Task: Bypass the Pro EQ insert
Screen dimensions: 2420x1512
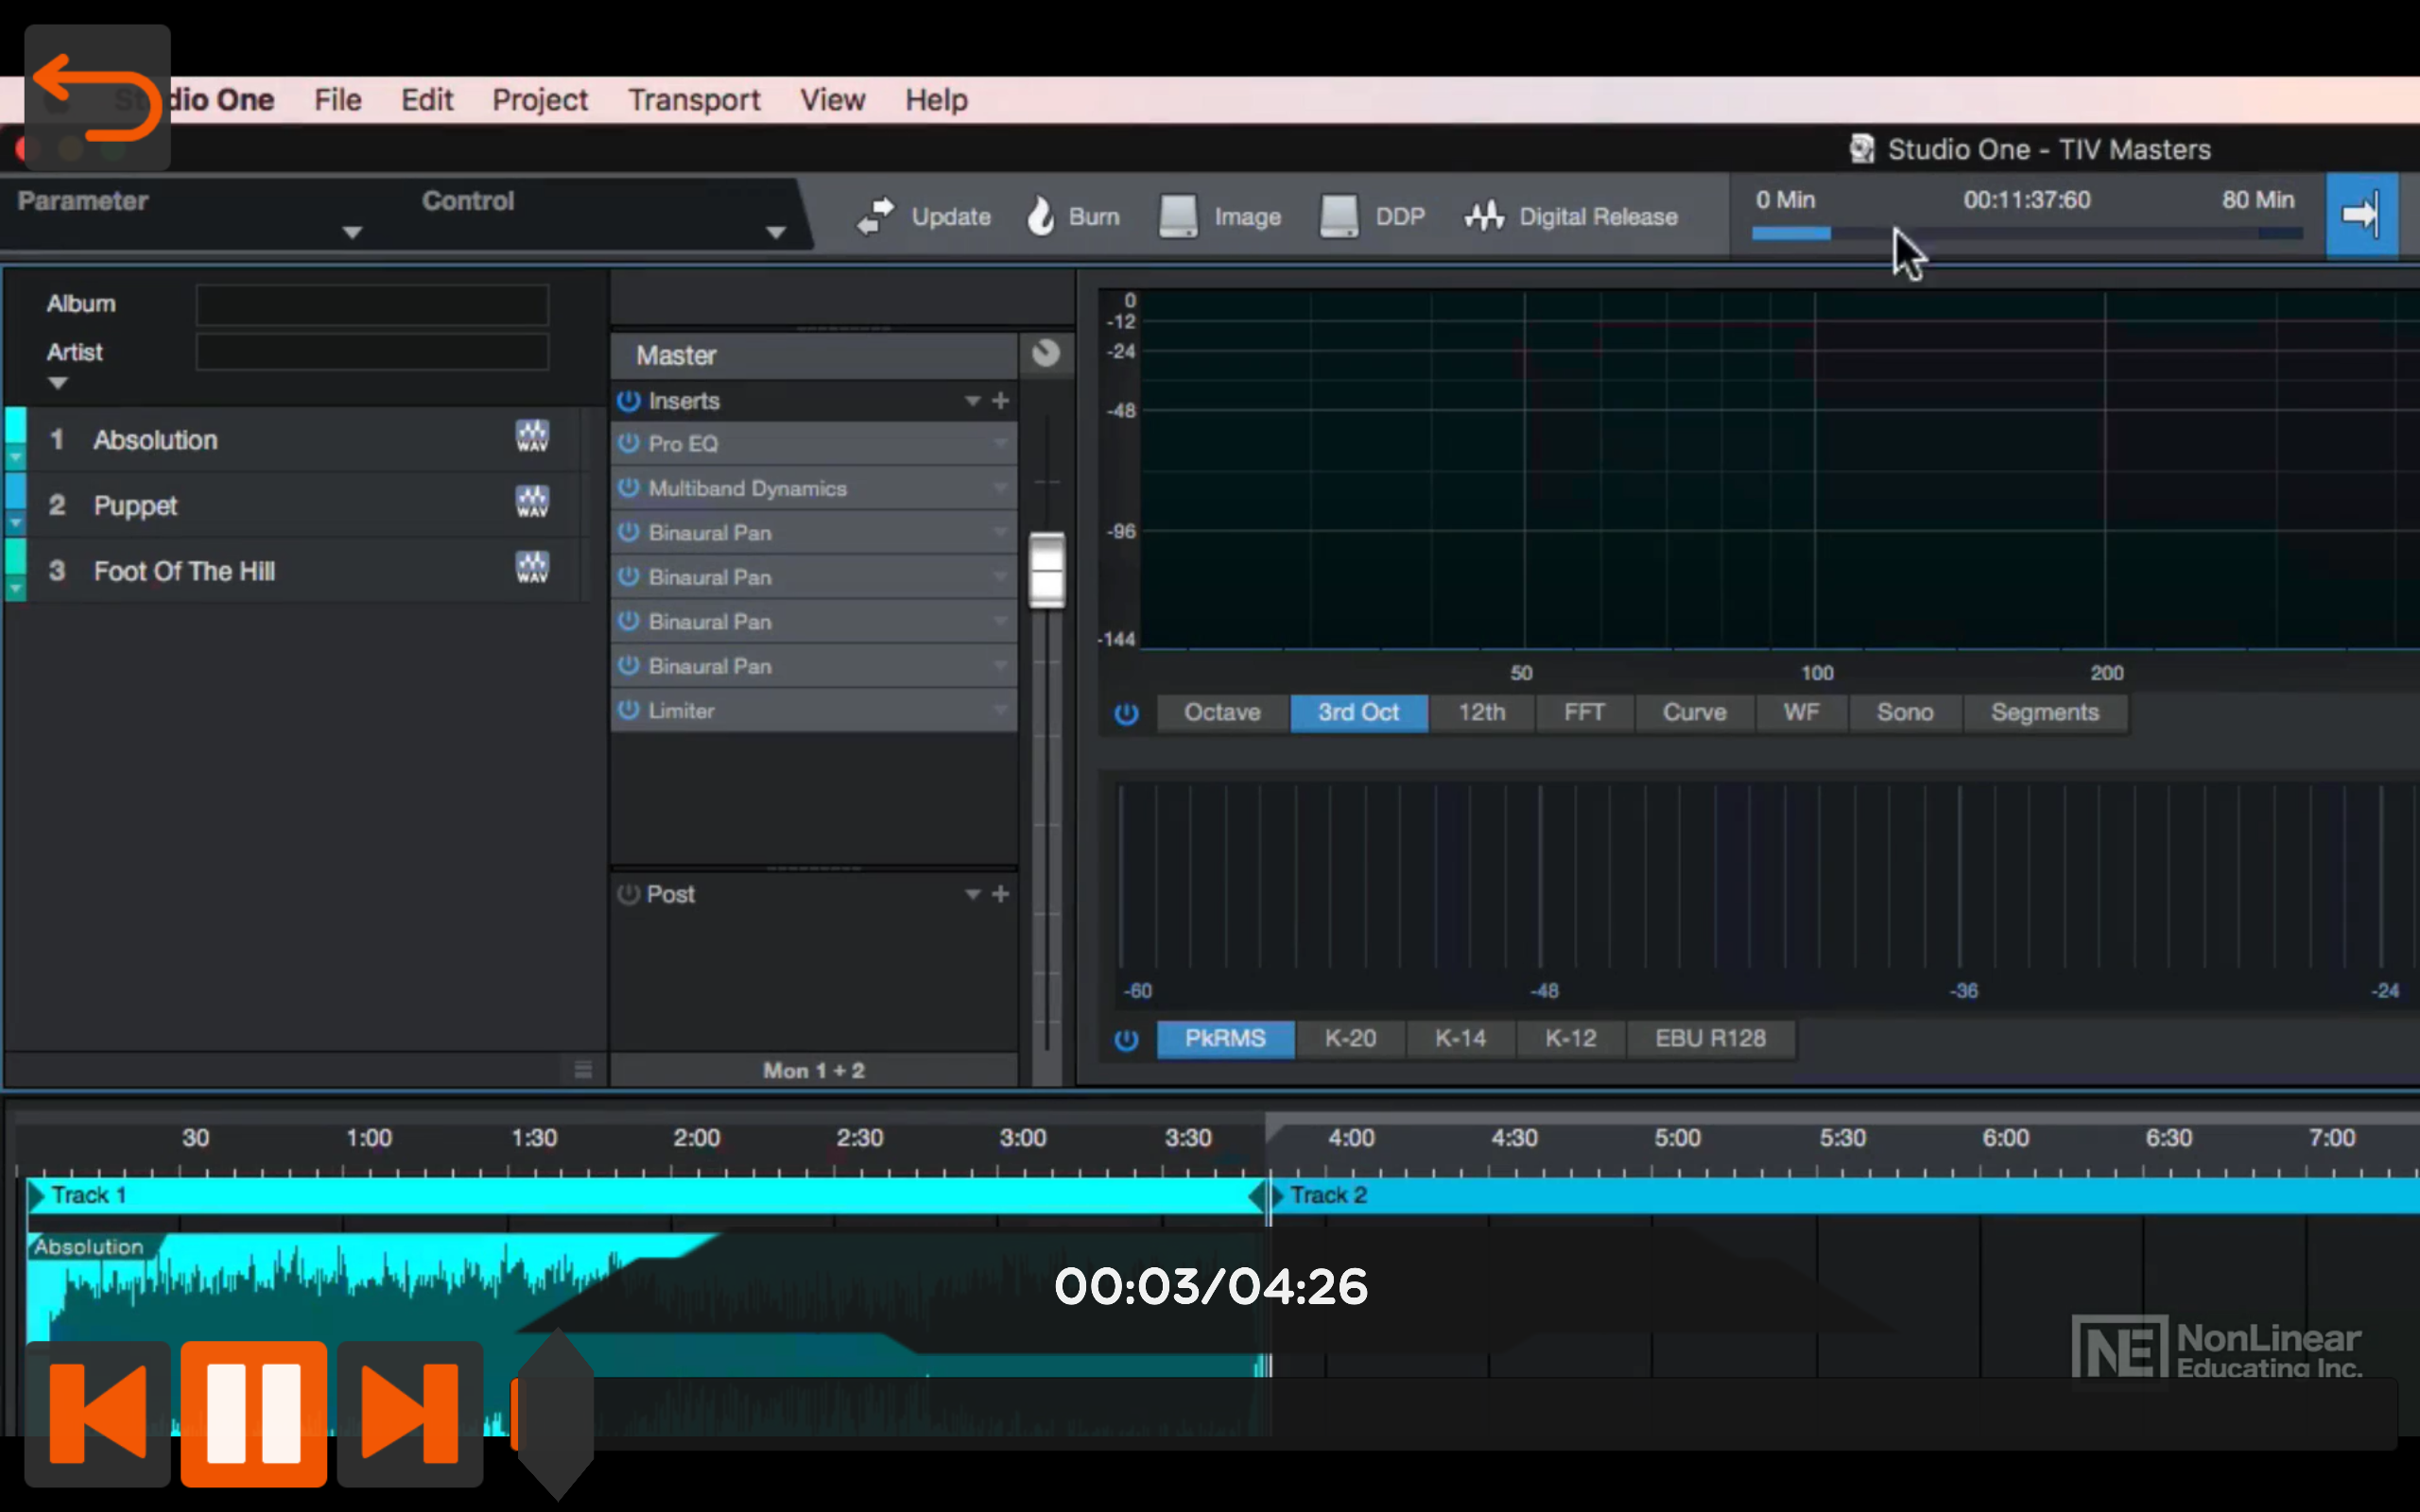Action: pyautogui.click(x=628, y=443)
